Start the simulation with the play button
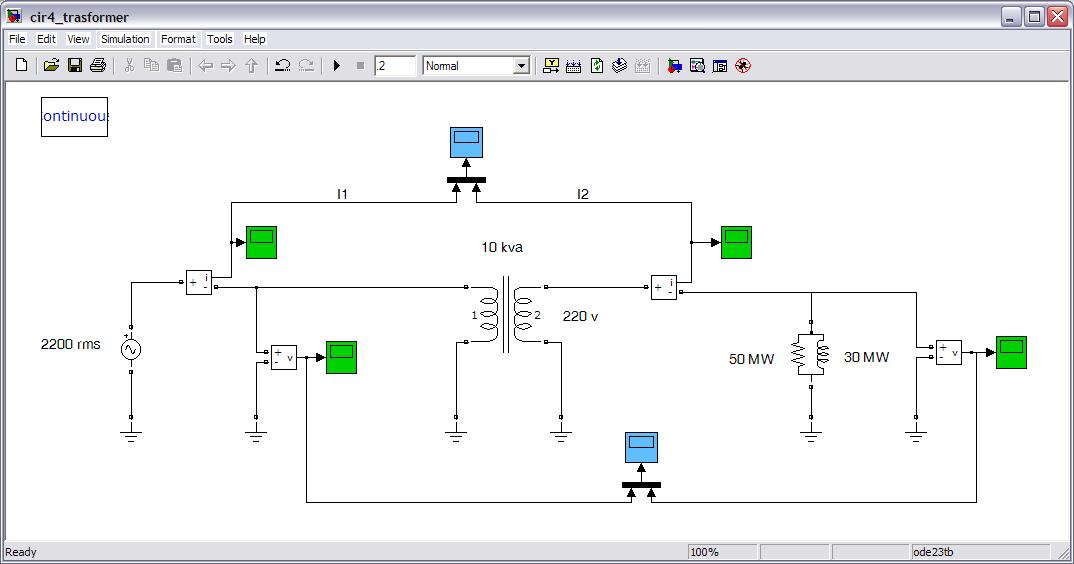The width and height of the screenshot is (1074, 564). [x=337, y=66]
